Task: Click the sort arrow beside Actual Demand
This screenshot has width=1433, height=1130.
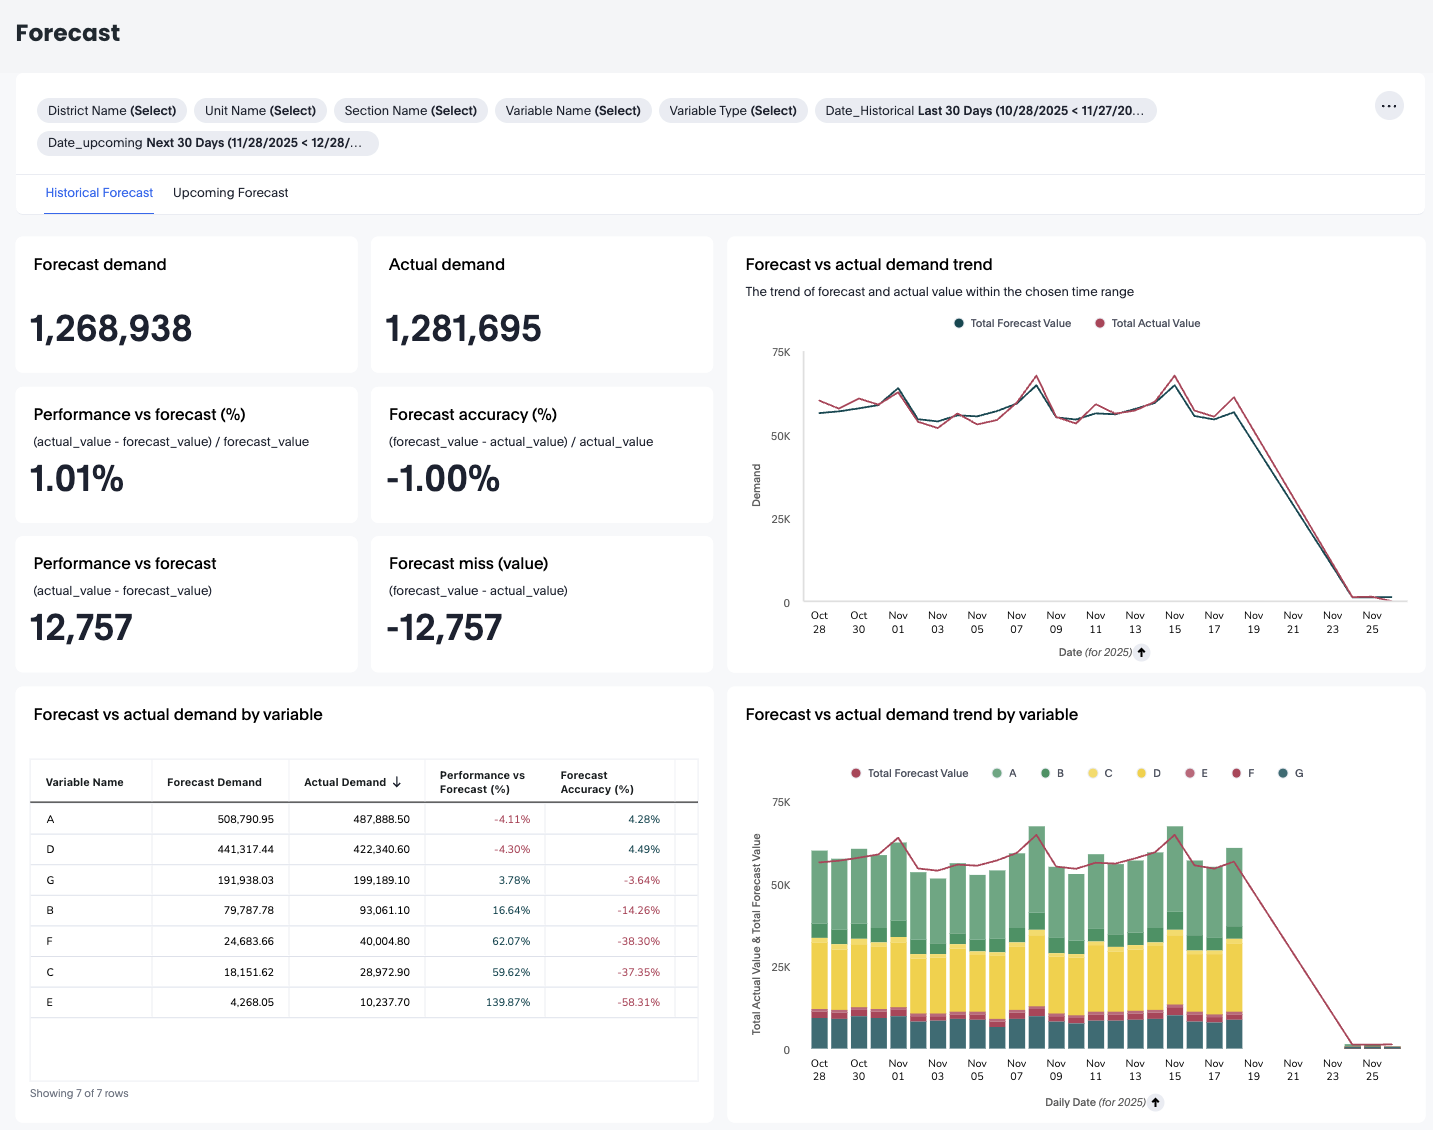Action: pos(397,782)
